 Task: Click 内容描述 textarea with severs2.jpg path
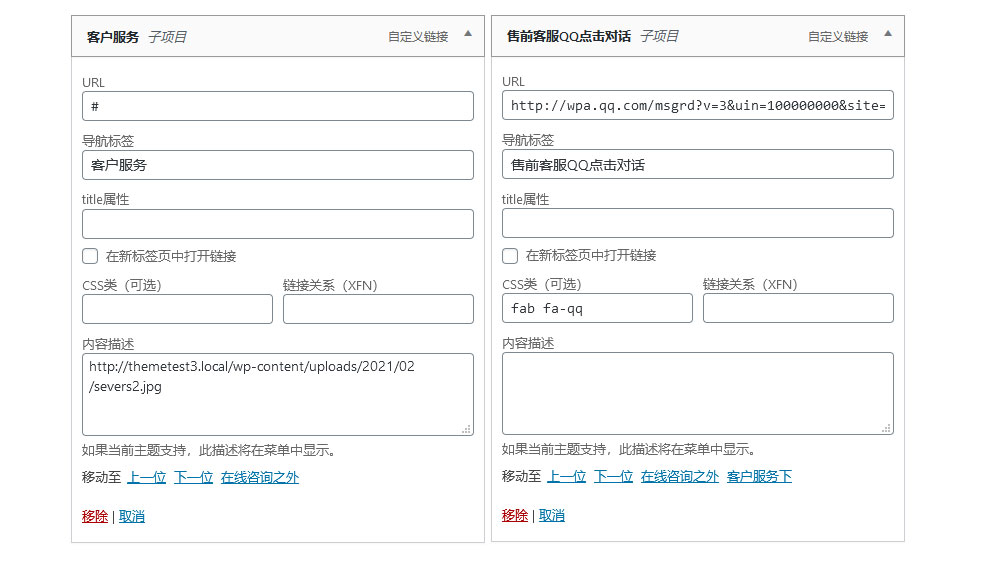pos(277,394)
